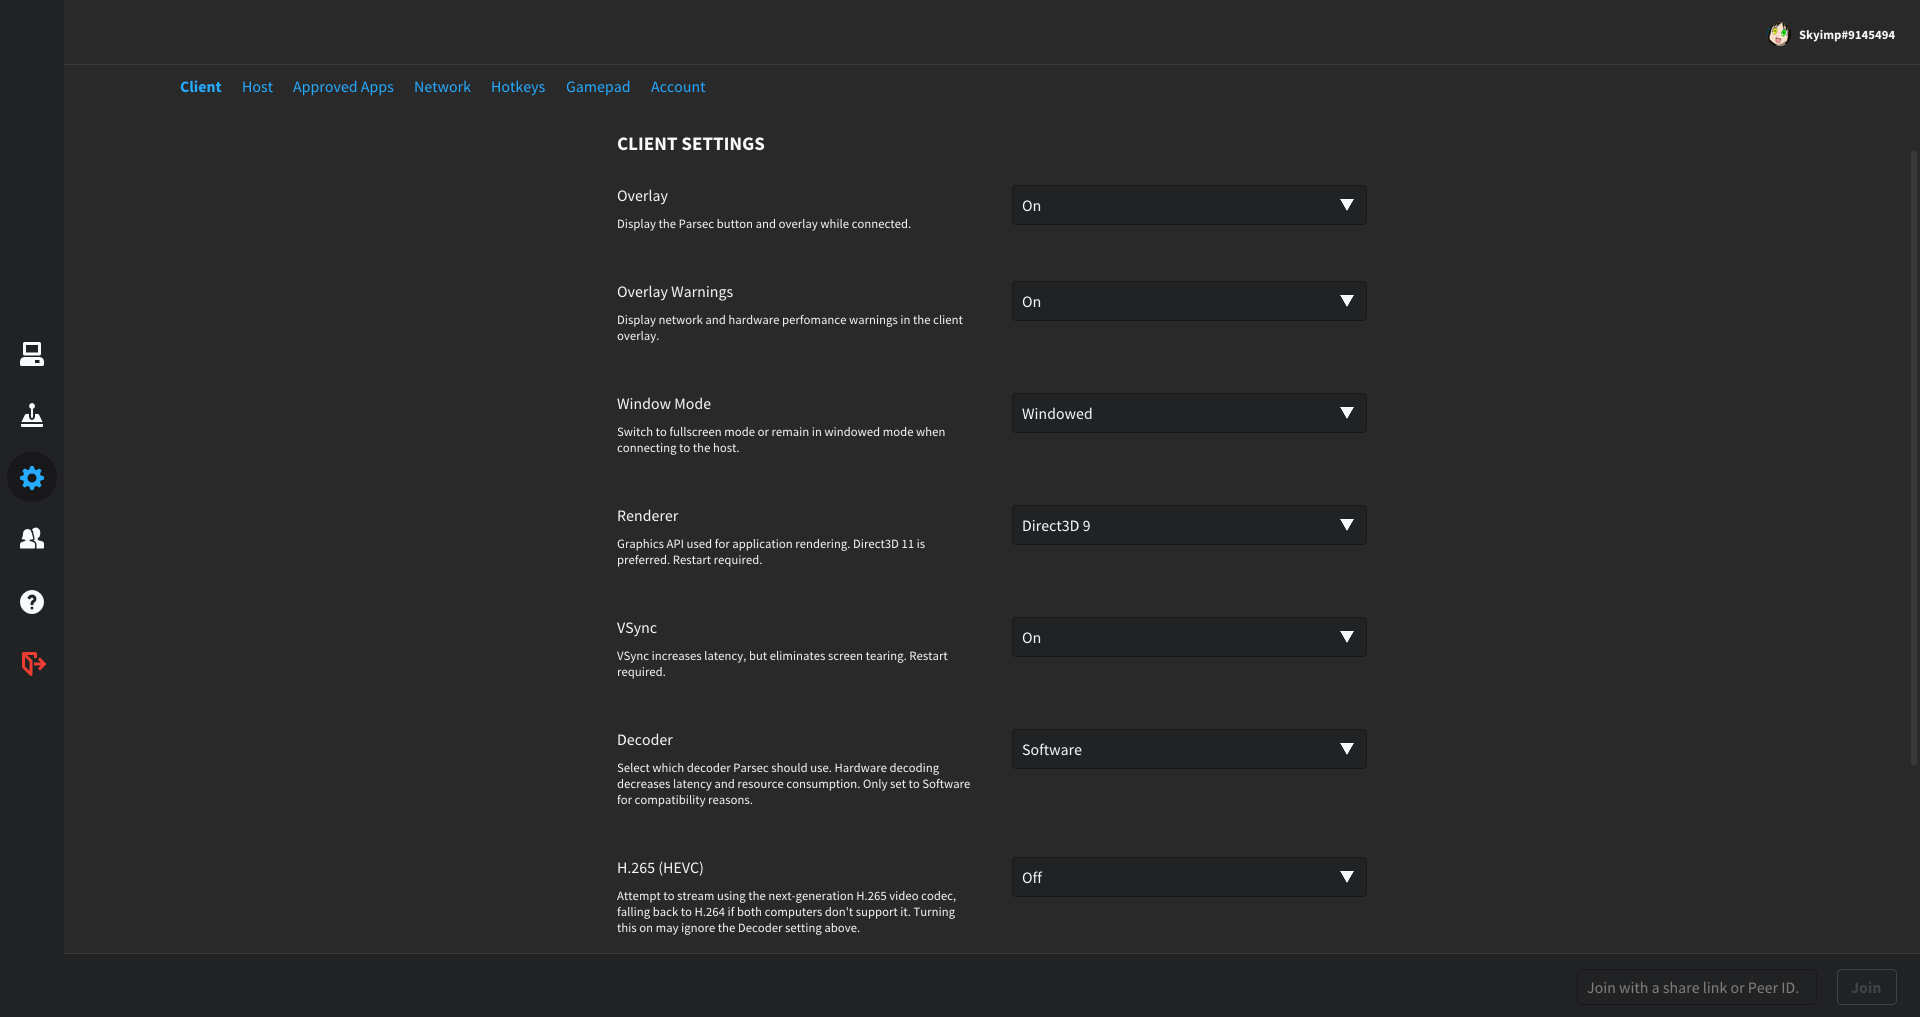The width and height of the screenshot is (1920, 1017).
Task: Click the Skyimp#9145494 username
Action: click(x=1846, y=35)
